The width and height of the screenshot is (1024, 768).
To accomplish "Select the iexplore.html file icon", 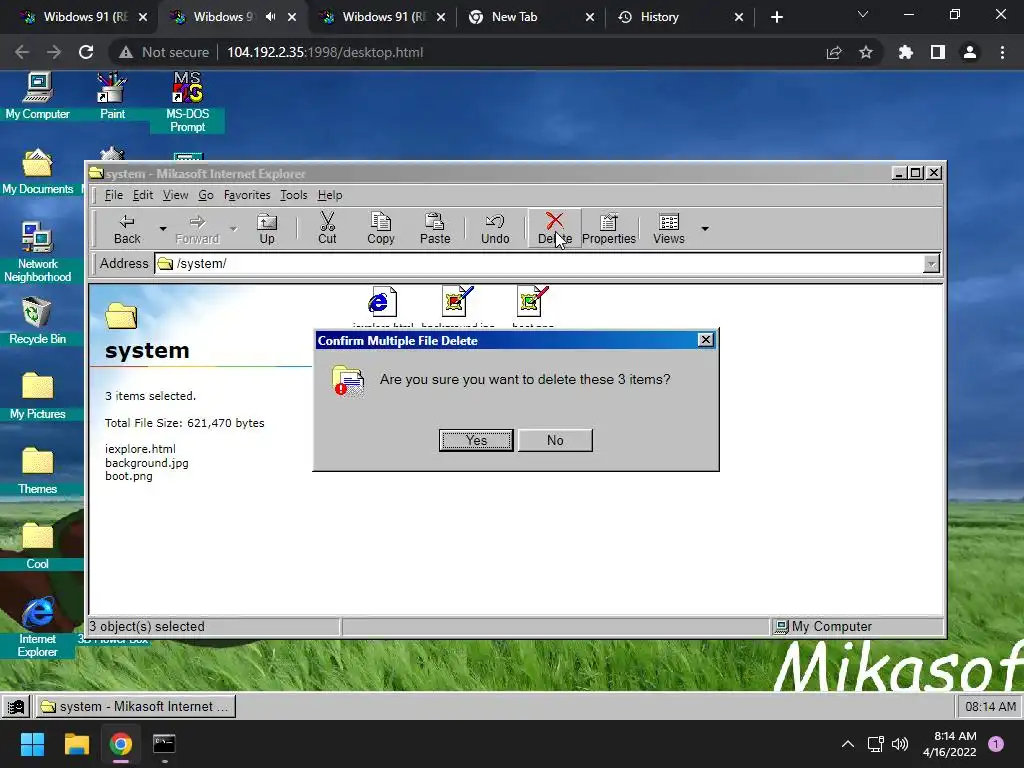I will tap(383, 304).
